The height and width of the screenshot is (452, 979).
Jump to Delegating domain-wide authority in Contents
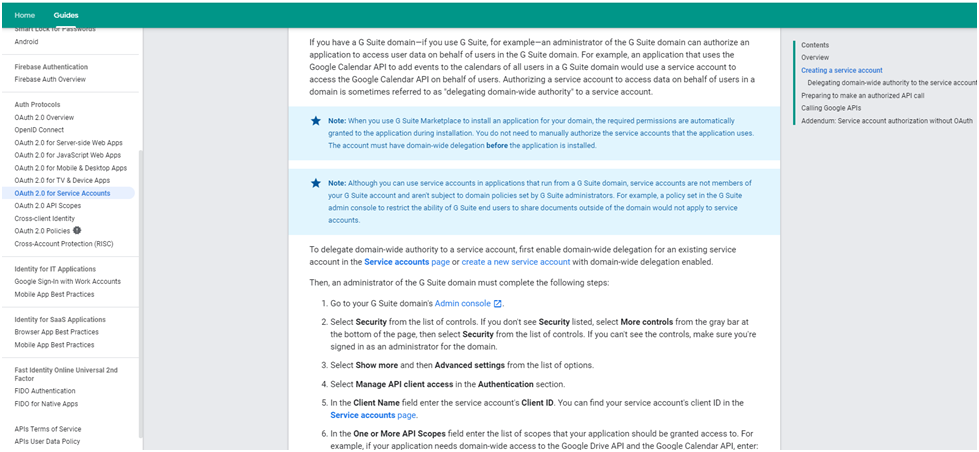(892, 82)
